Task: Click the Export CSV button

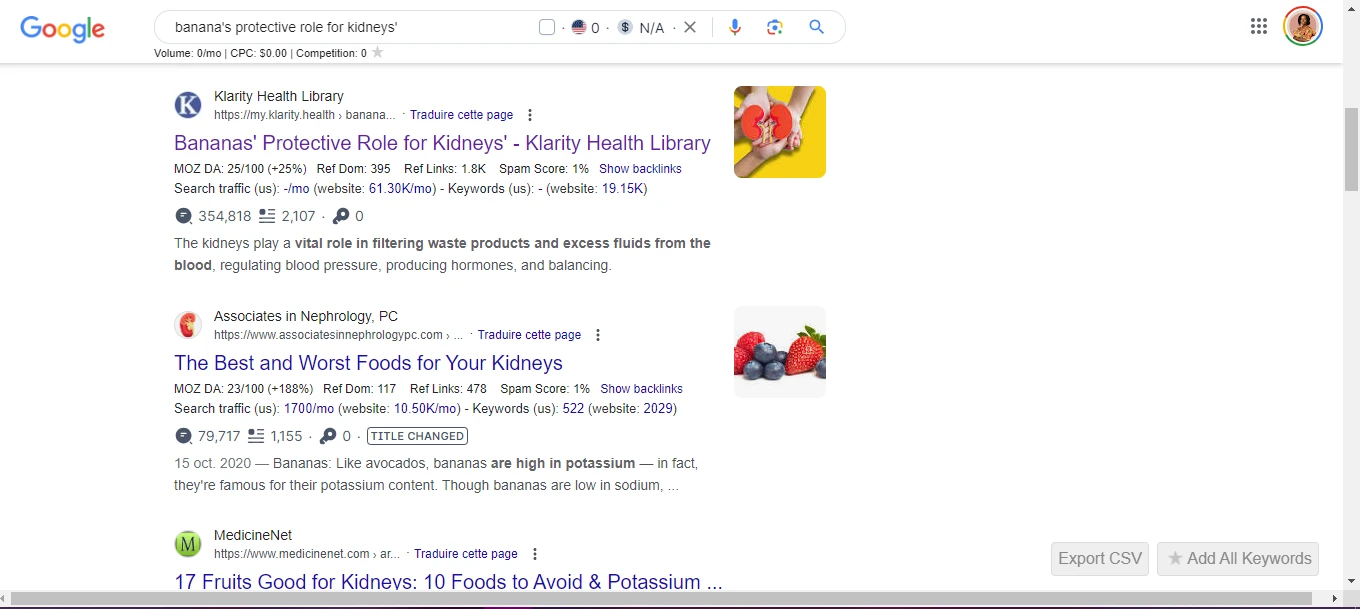Action: point(1100,559)
